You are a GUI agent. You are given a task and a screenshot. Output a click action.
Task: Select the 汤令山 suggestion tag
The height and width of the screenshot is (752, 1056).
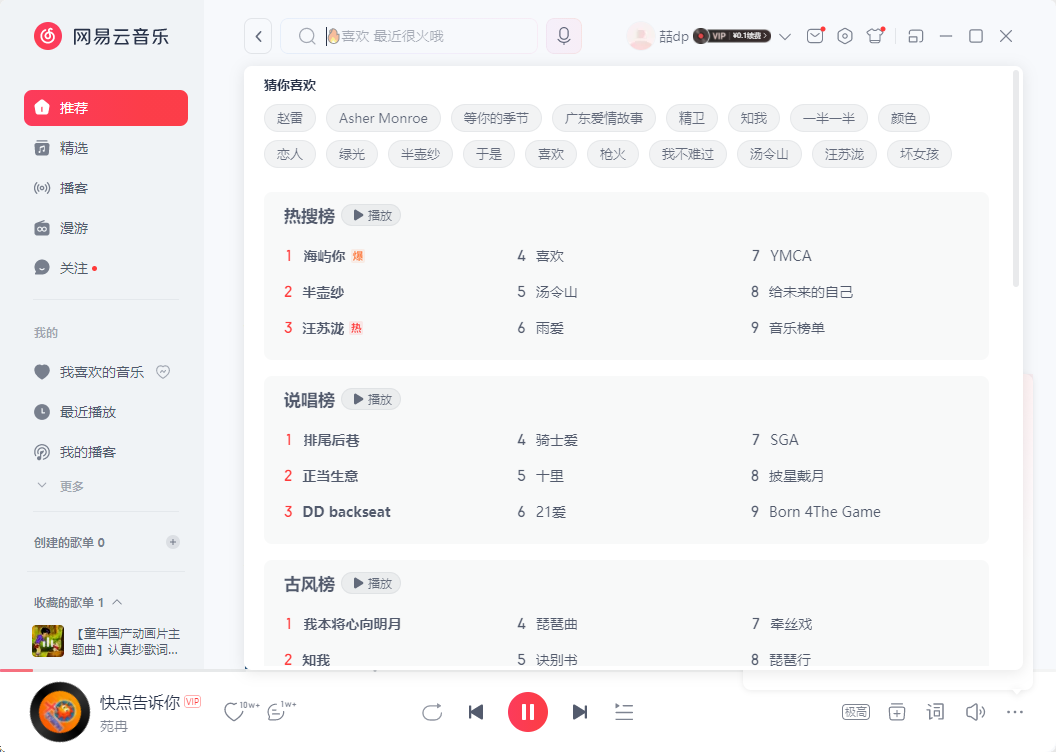pyautogui.click(x=769, y=154)
